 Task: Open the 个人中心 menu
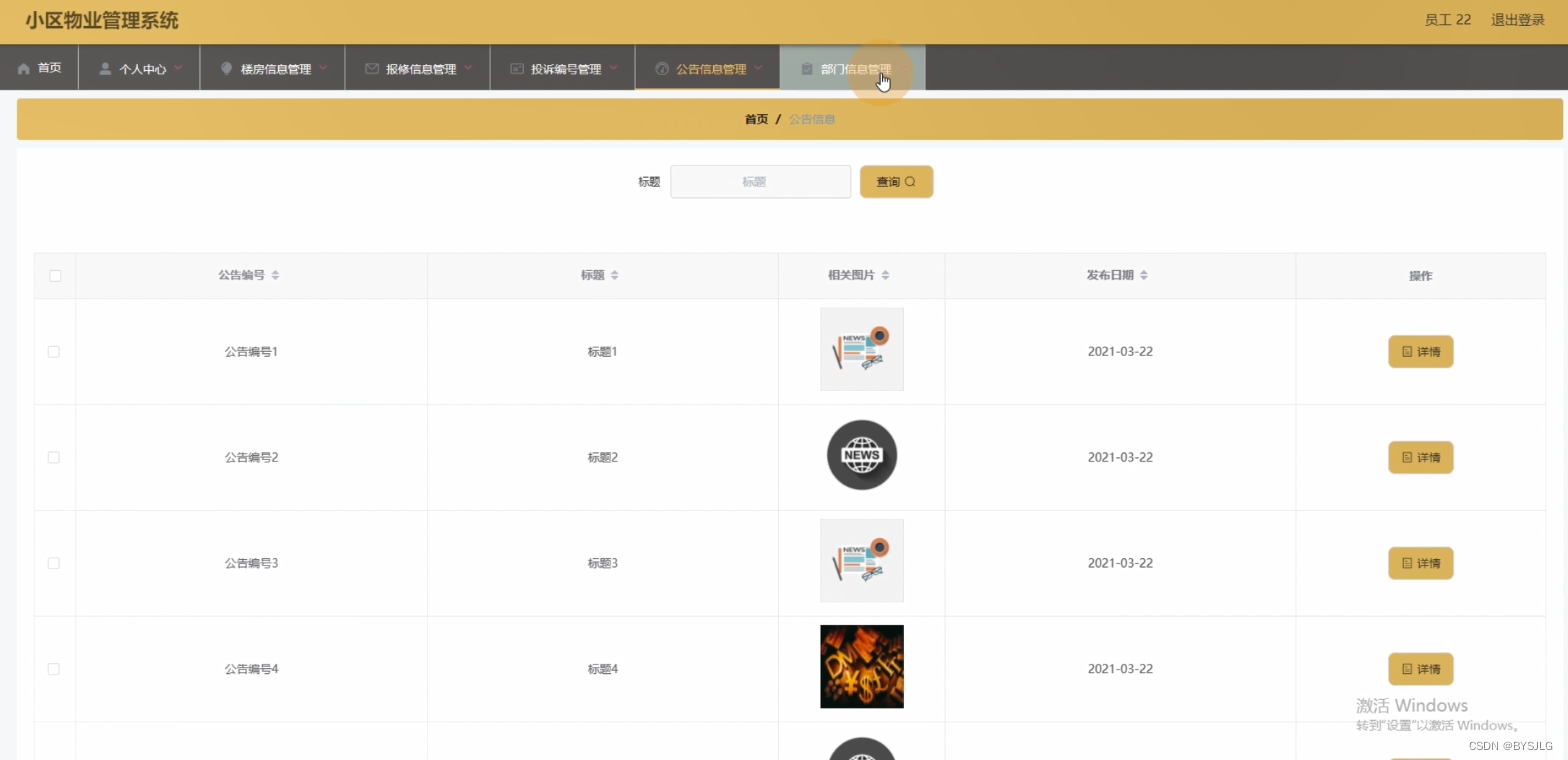point(139,68)
